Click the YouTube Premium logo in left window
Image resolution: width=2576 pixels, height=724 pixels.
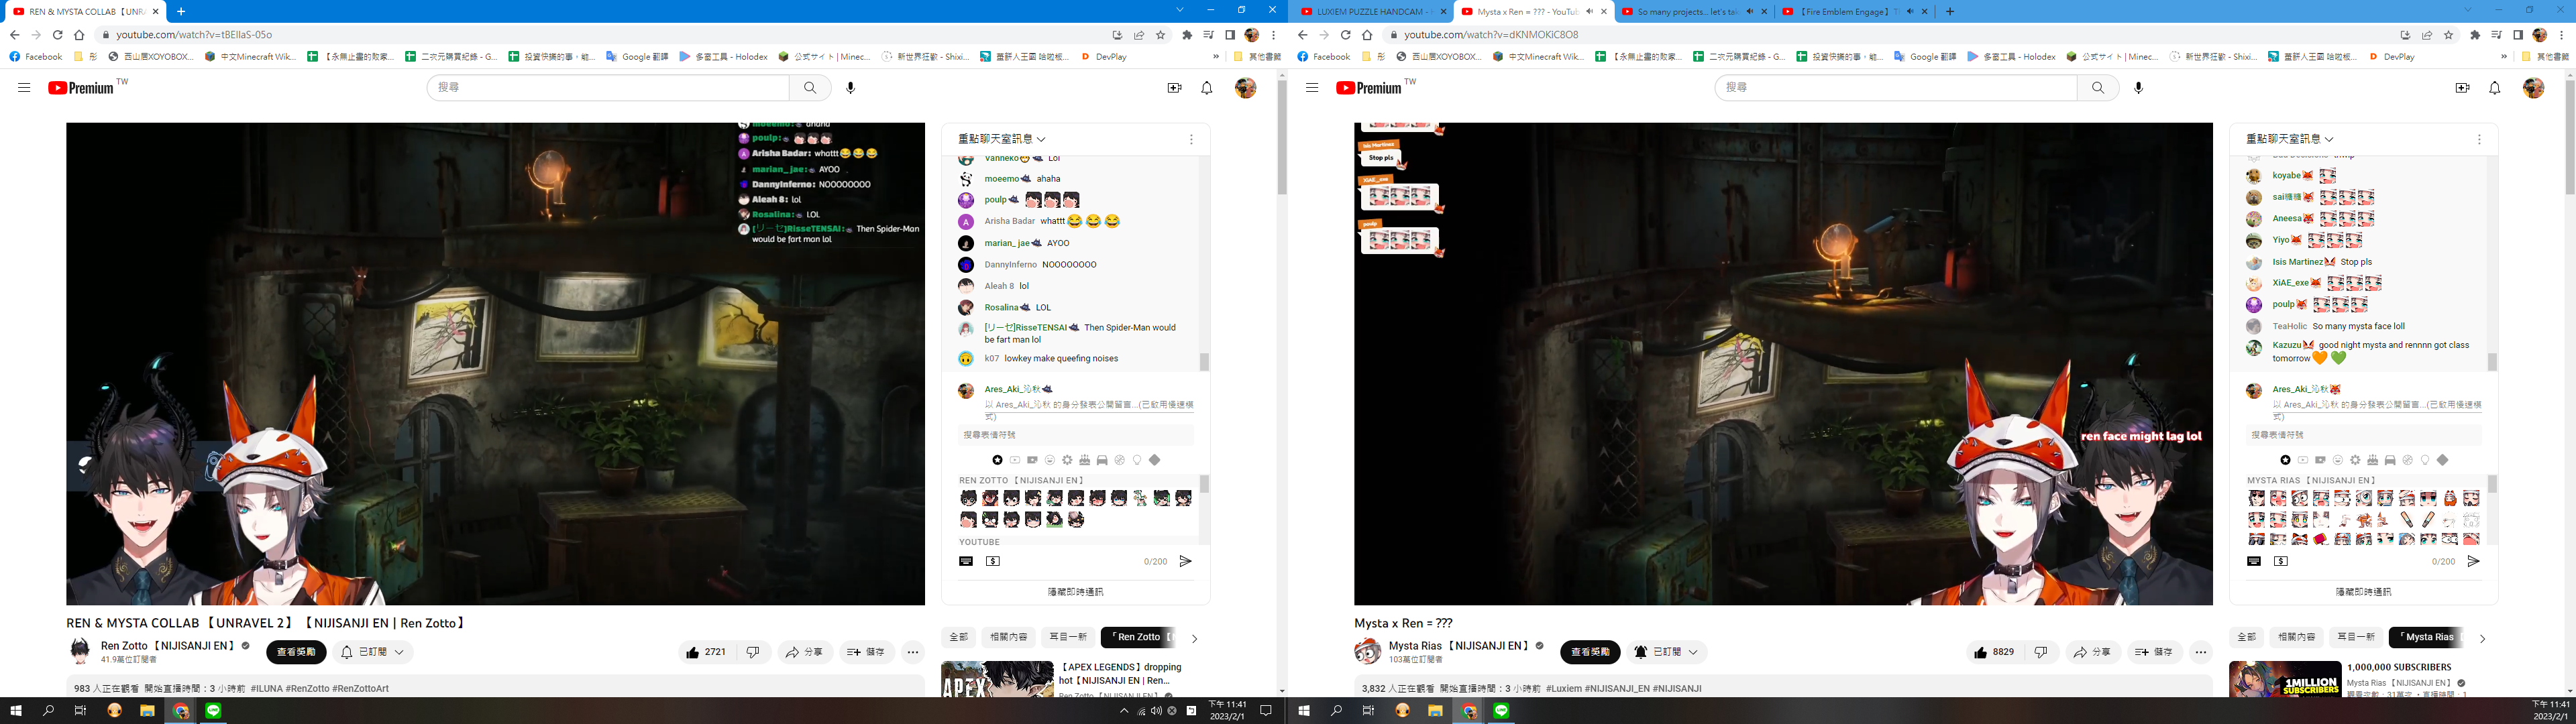[x=81, y=88]
